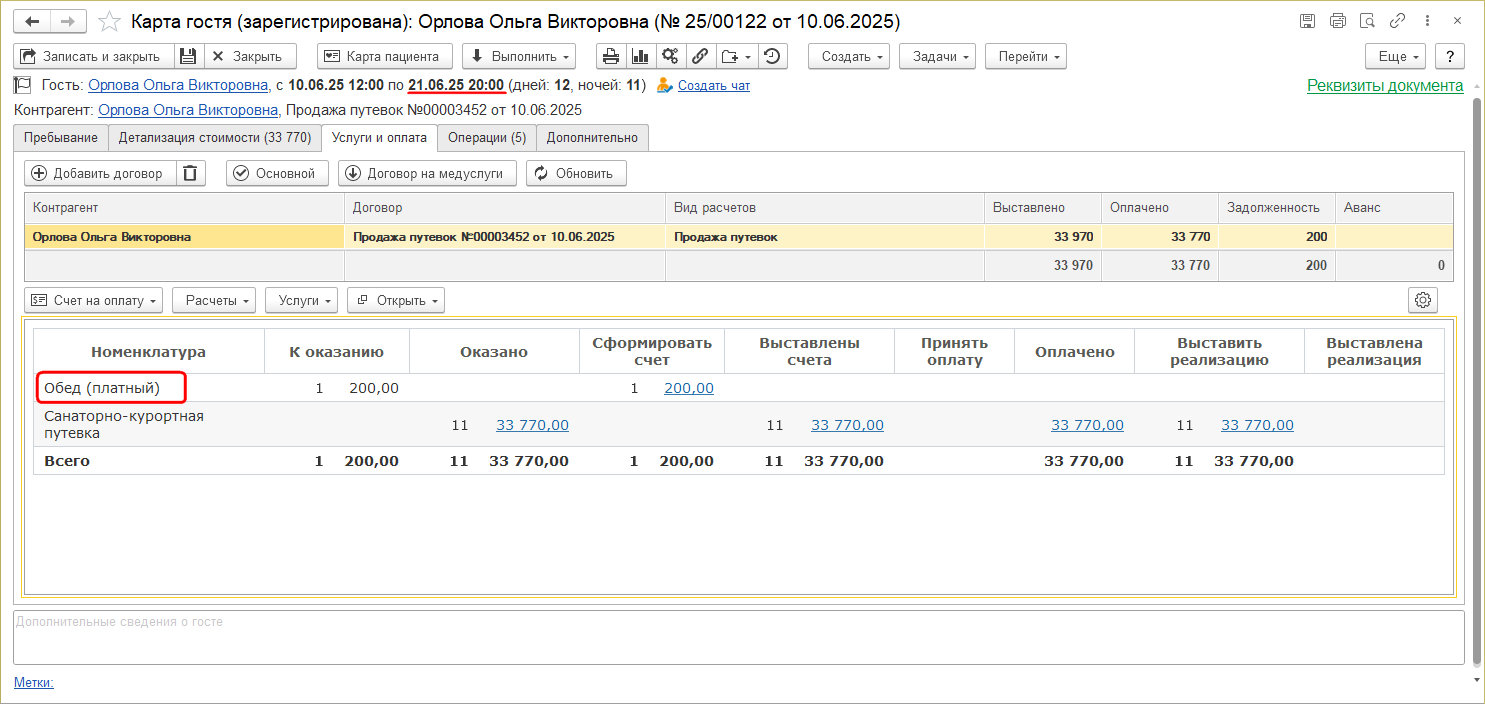Click the Дополнительные сведения о госте field
Image resolution: width=1485 pixels, height=704 pixels.
(738, 636)
